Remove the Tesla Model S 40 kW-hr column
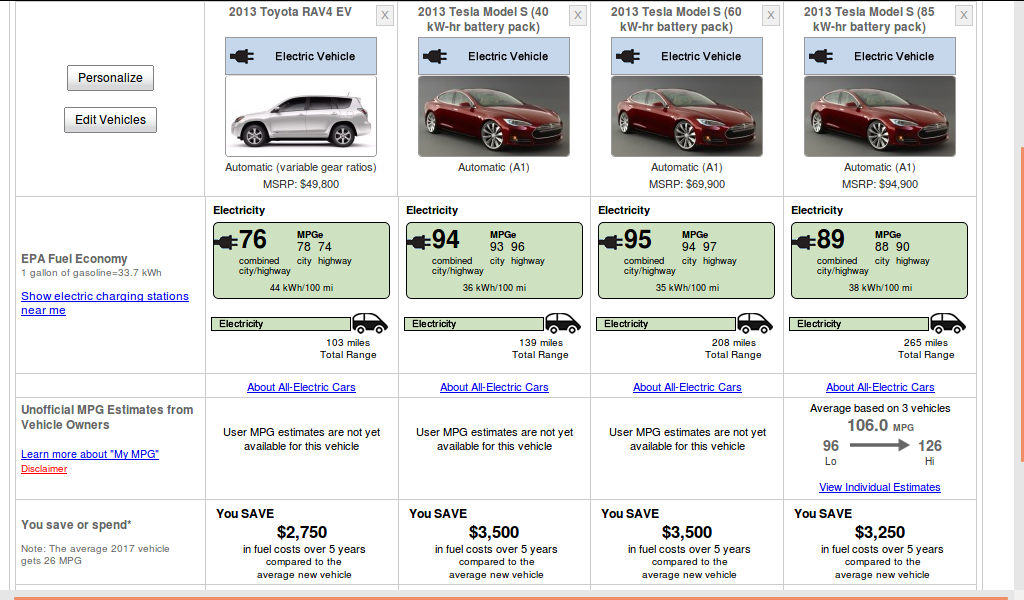This screenshot has width=1024, height=600. [x=578, y=16]
